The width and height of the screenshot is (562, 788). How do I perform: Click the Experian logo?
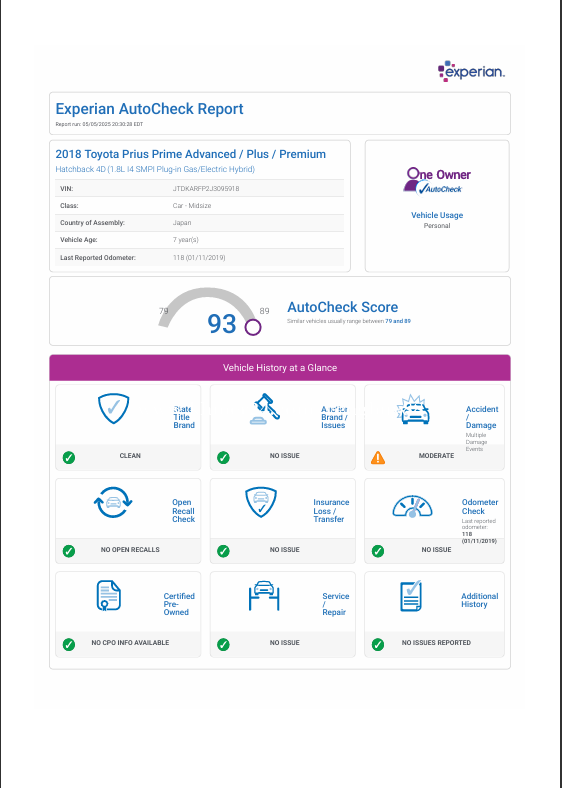471,71
